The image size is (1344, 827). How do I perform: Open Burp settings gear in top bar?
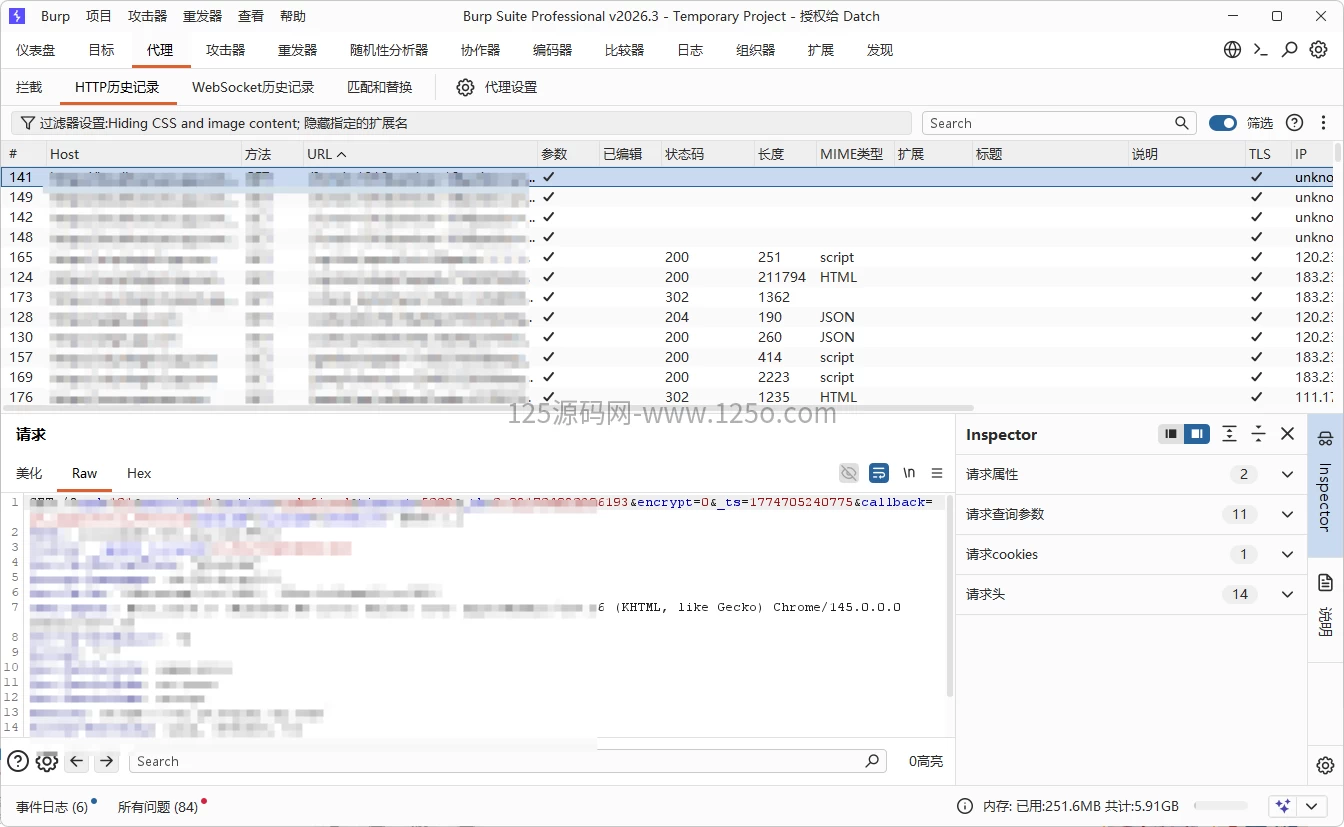point(1319,50)
